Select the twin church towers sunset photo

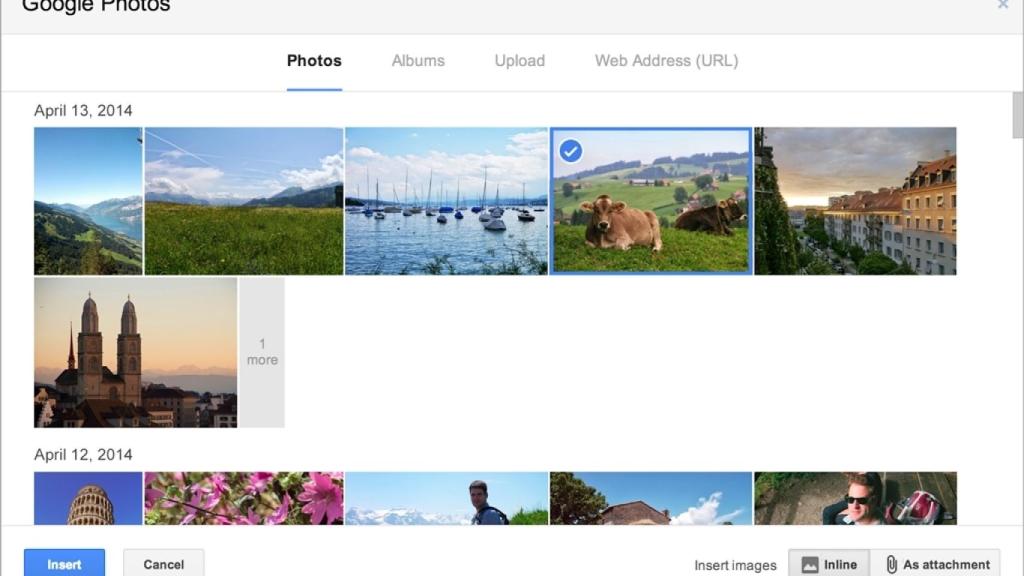(x=133, y=352)
